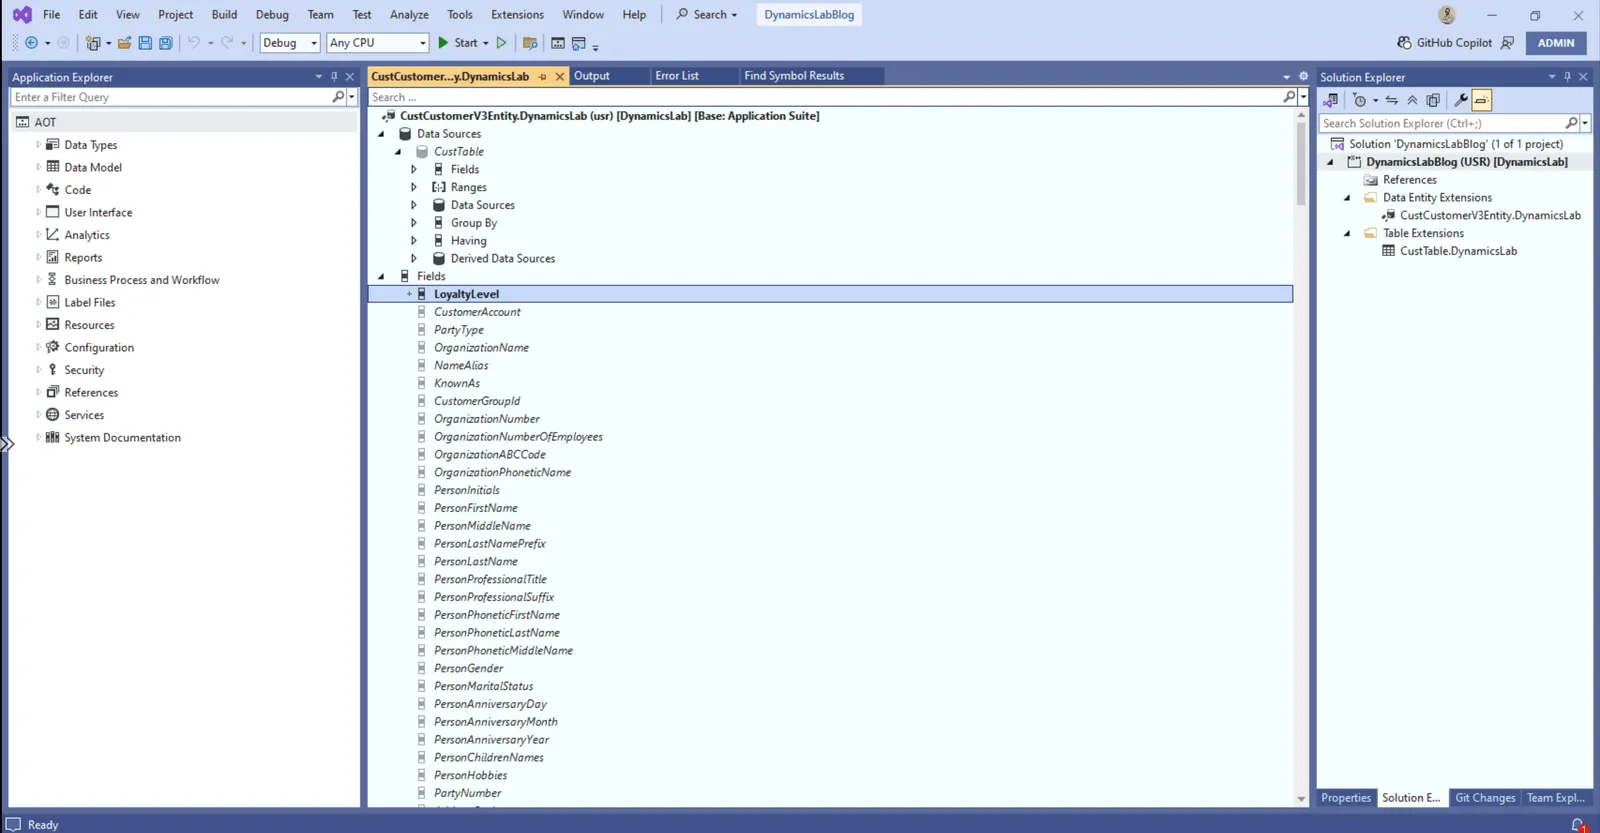
Task: Expand Ranges node under CustTable
Action: tap(414, 187)
